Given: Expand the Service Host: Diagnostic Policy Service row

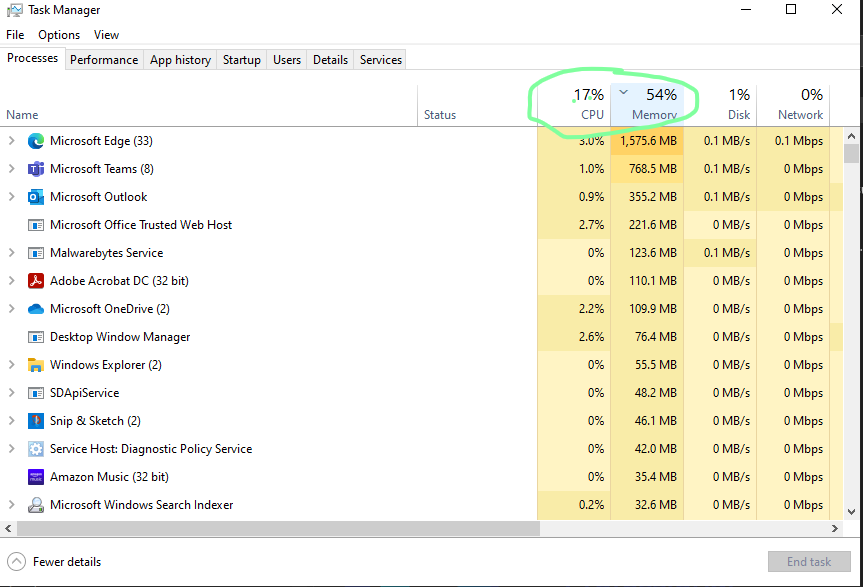Looking at the screenshot, I should coord(12,449).
